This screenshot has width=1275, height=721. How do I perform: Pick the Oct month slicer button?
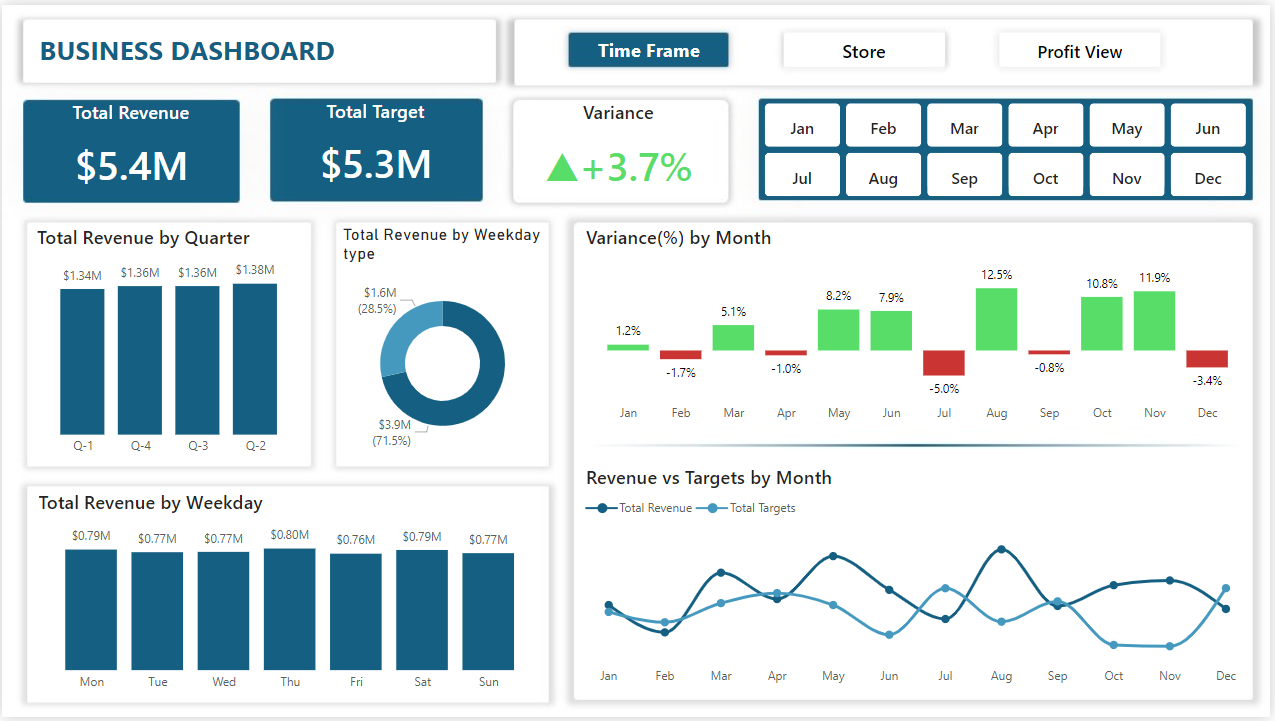(1045, 177)
